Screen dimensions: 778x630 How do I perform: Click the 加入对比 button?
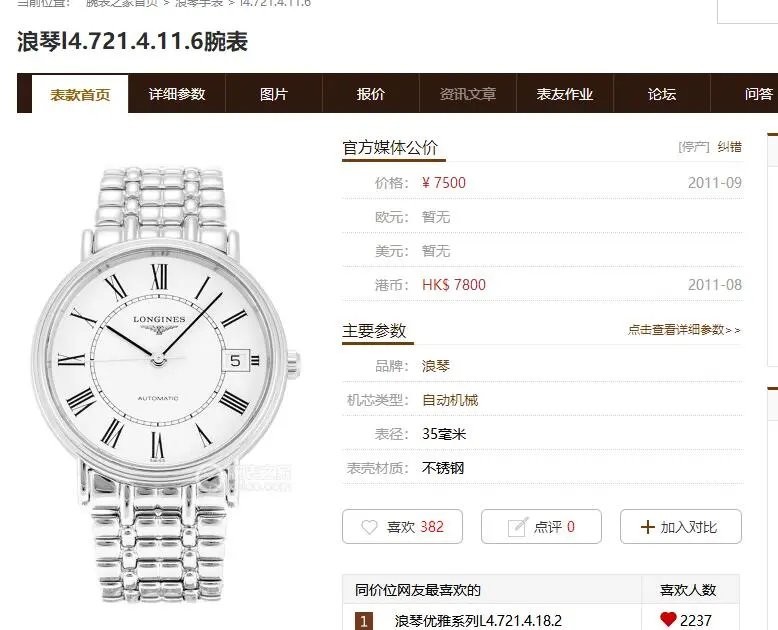[x=681, y=527]
